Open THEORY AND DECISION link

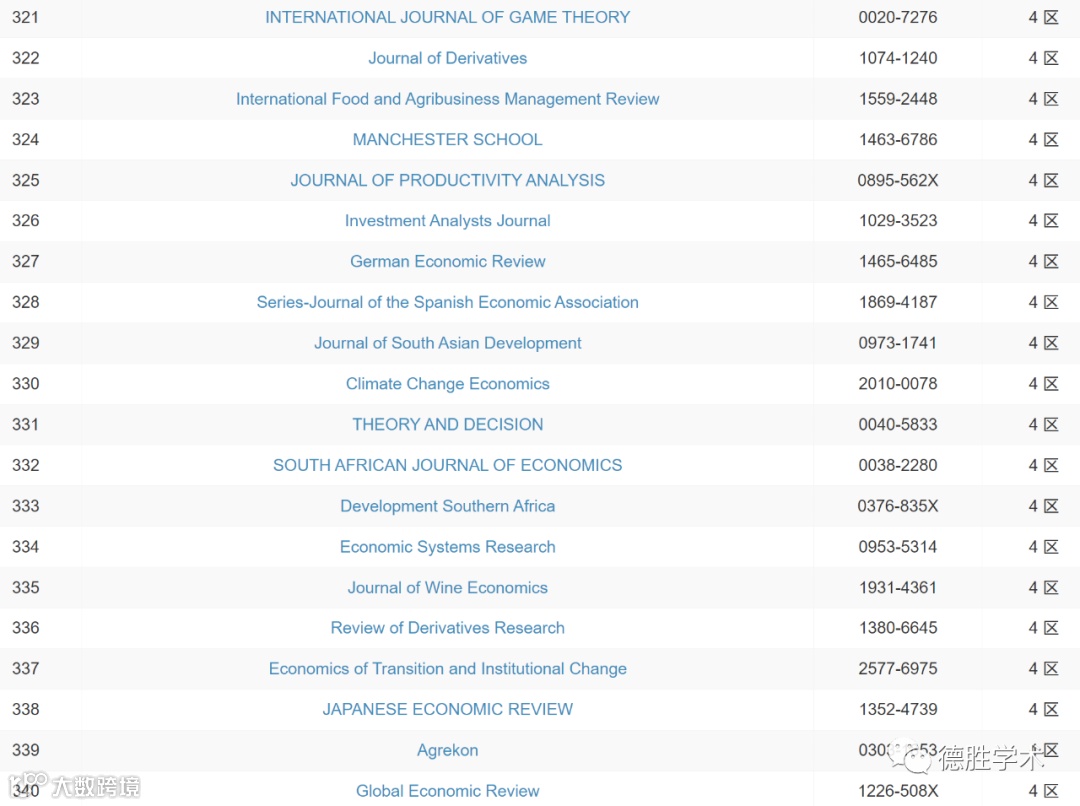tap(448, 424)
